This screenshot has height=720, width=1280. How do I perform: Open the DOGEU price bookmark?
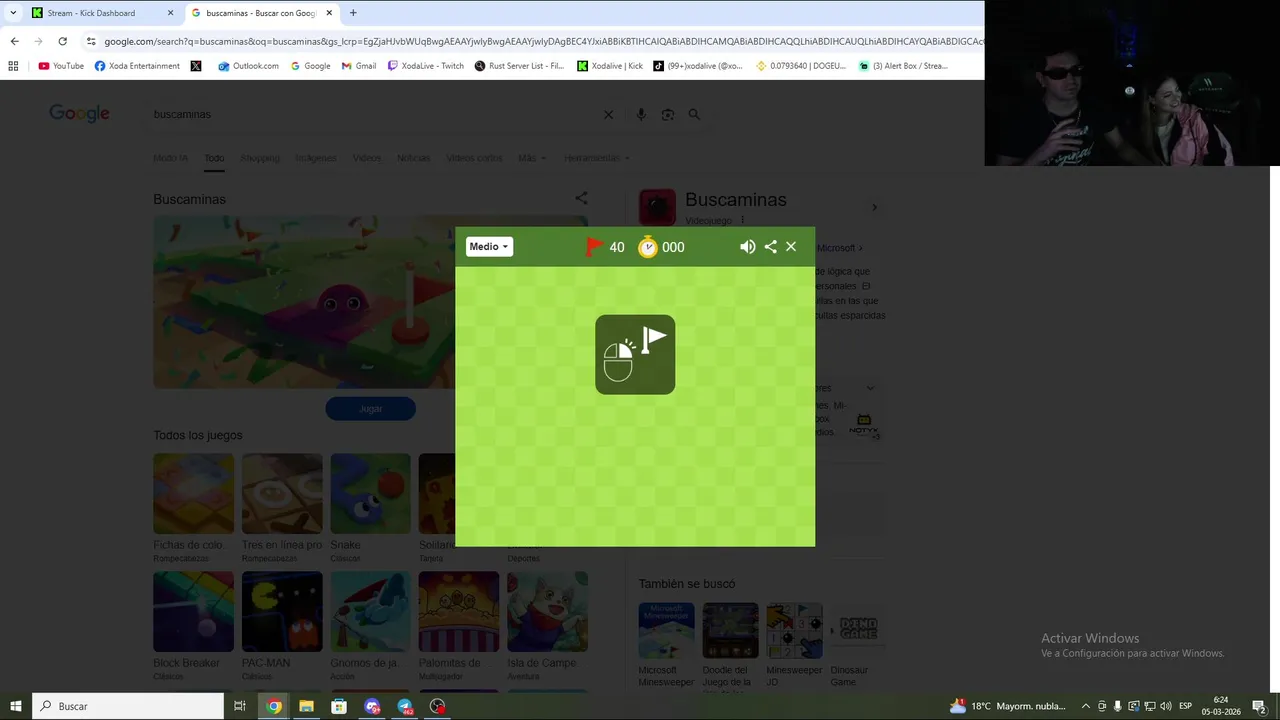click(x=801, y=66)
